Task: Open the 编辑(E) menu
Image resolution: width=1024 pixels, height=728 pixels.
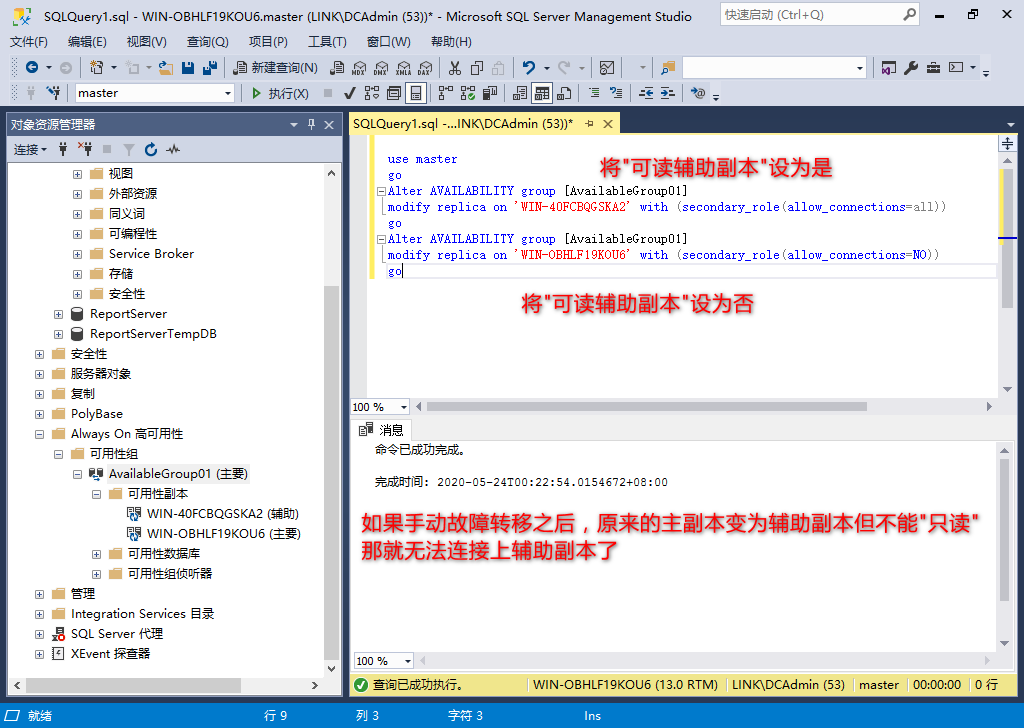Action: tap(88, 42)
